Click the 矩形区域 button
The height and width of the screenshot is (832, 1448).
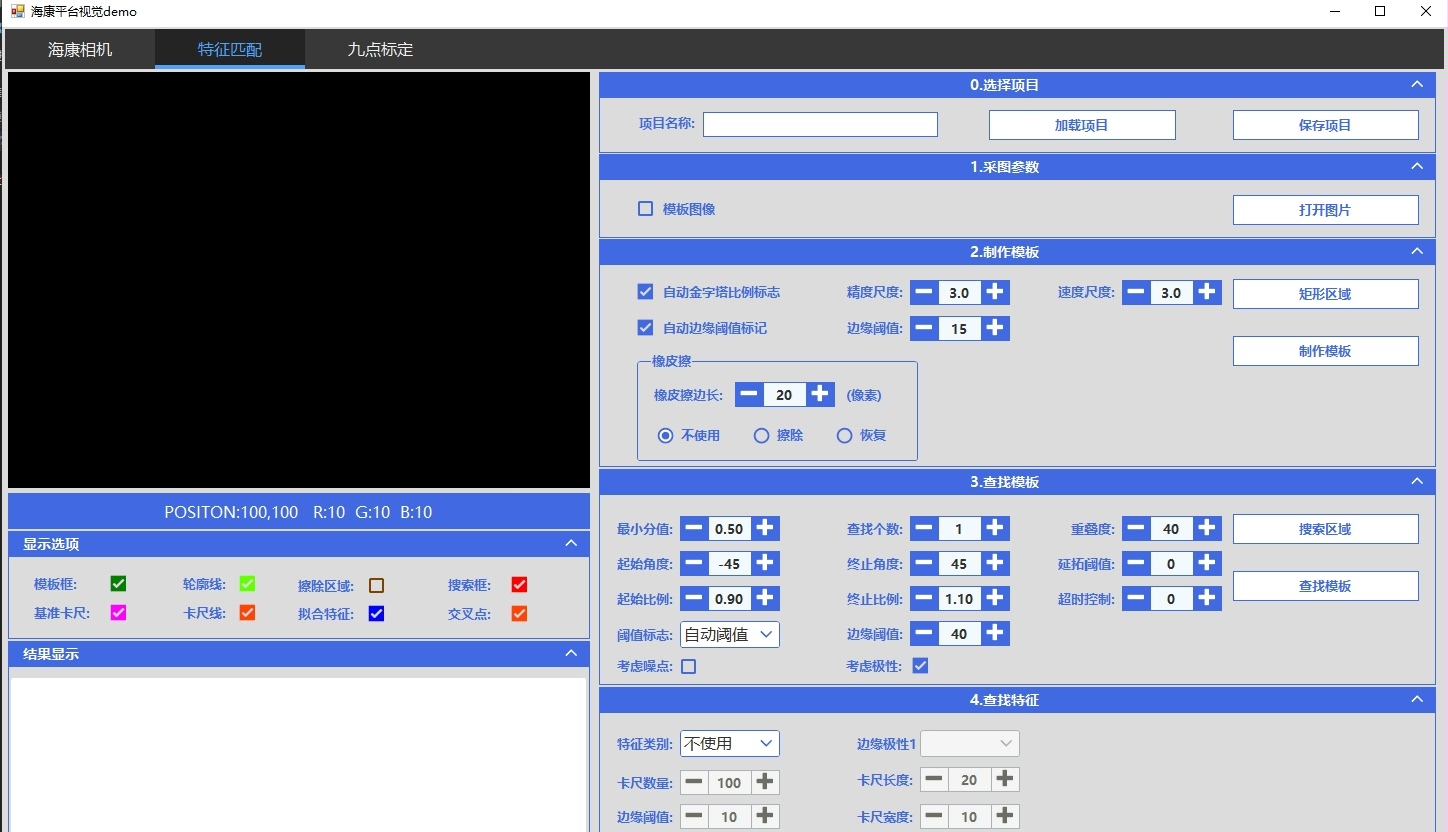tap(1325, 294)
